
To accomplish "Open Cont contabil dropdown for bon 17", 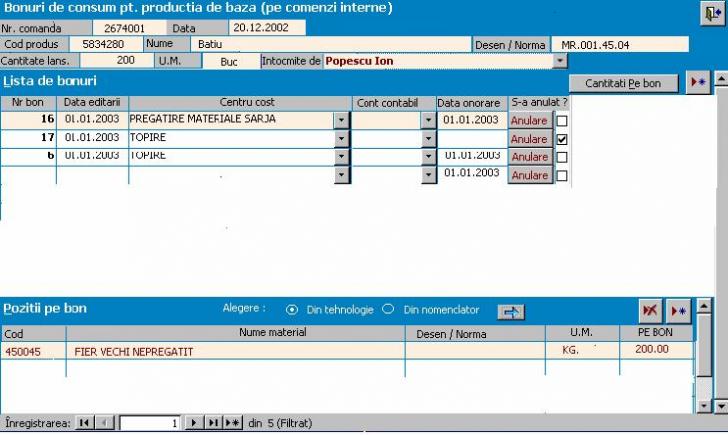I will 429,139.
